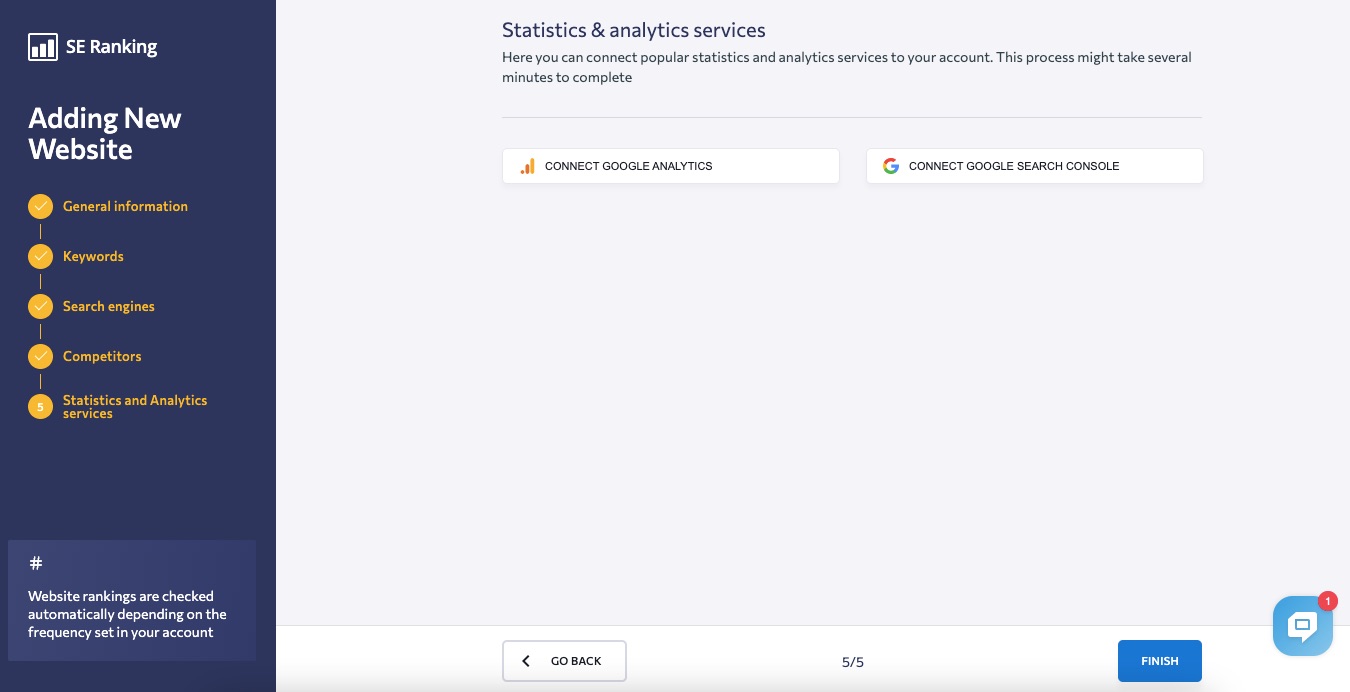Click the General information checkmark circle
Viewport: 1350px width, 692px height.
point(40,207)
